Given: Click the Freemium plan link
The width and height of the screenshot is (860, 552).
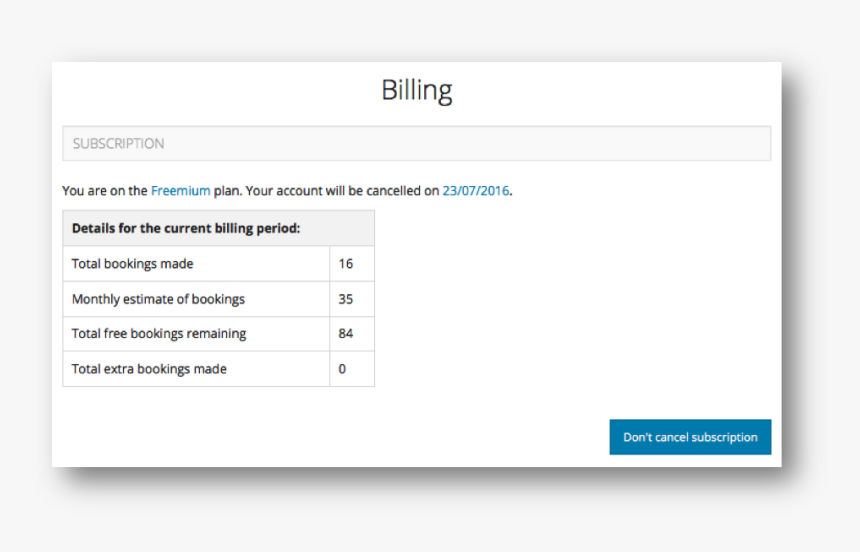Looking at the screenshot, I should point(180,191).
